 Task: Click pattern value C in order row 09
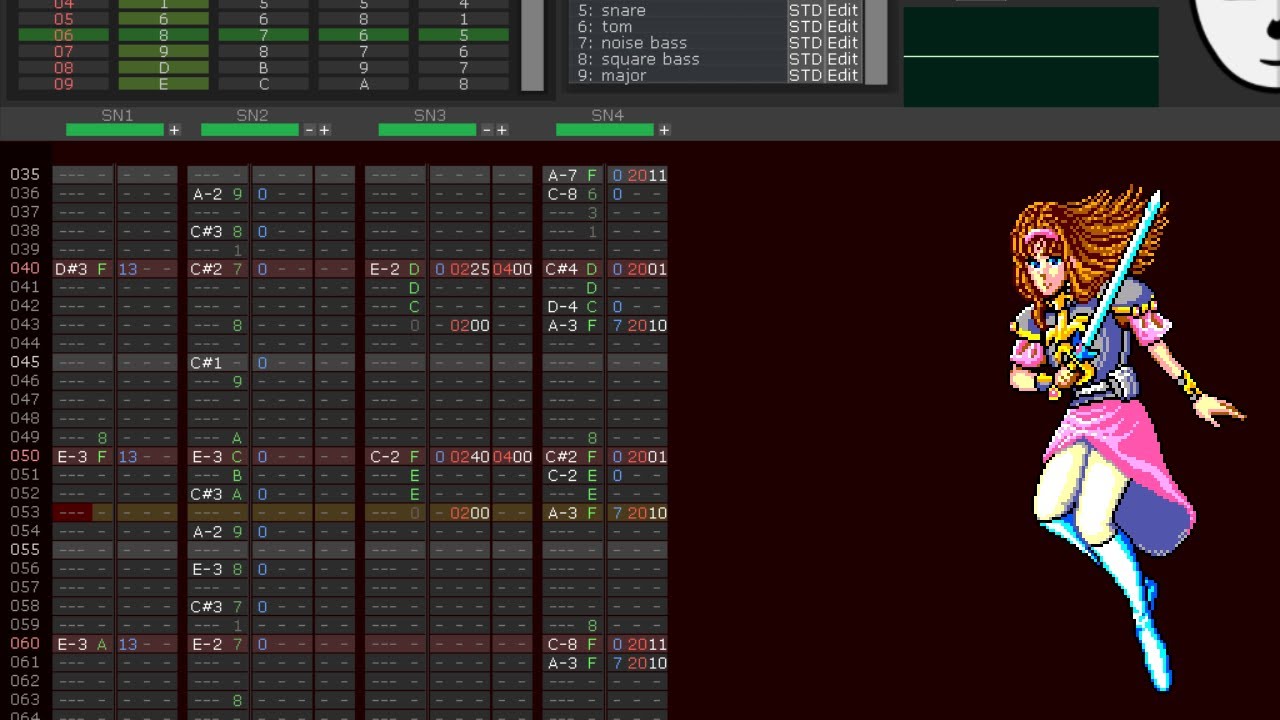[264, 84]
